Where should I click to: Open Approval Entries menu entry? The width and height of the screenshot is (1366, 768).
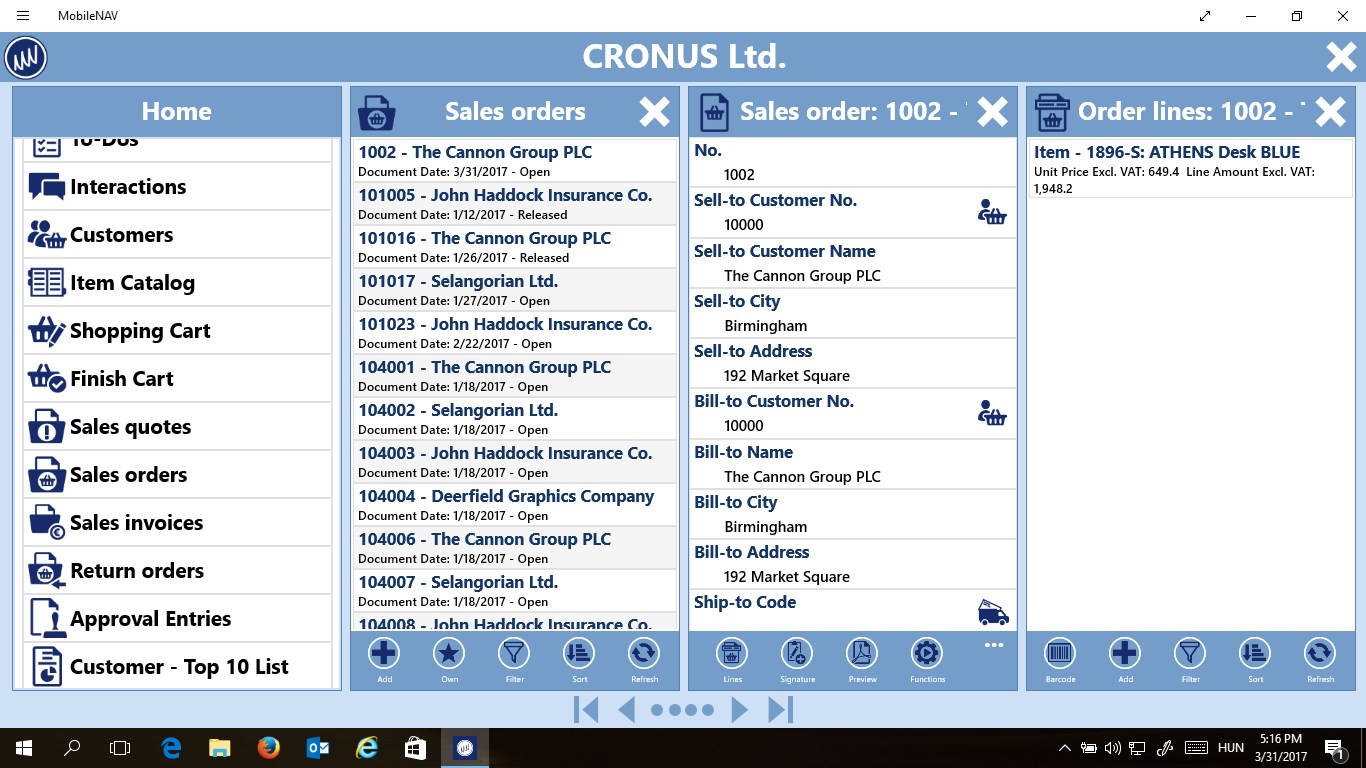(x=177, y=619)
